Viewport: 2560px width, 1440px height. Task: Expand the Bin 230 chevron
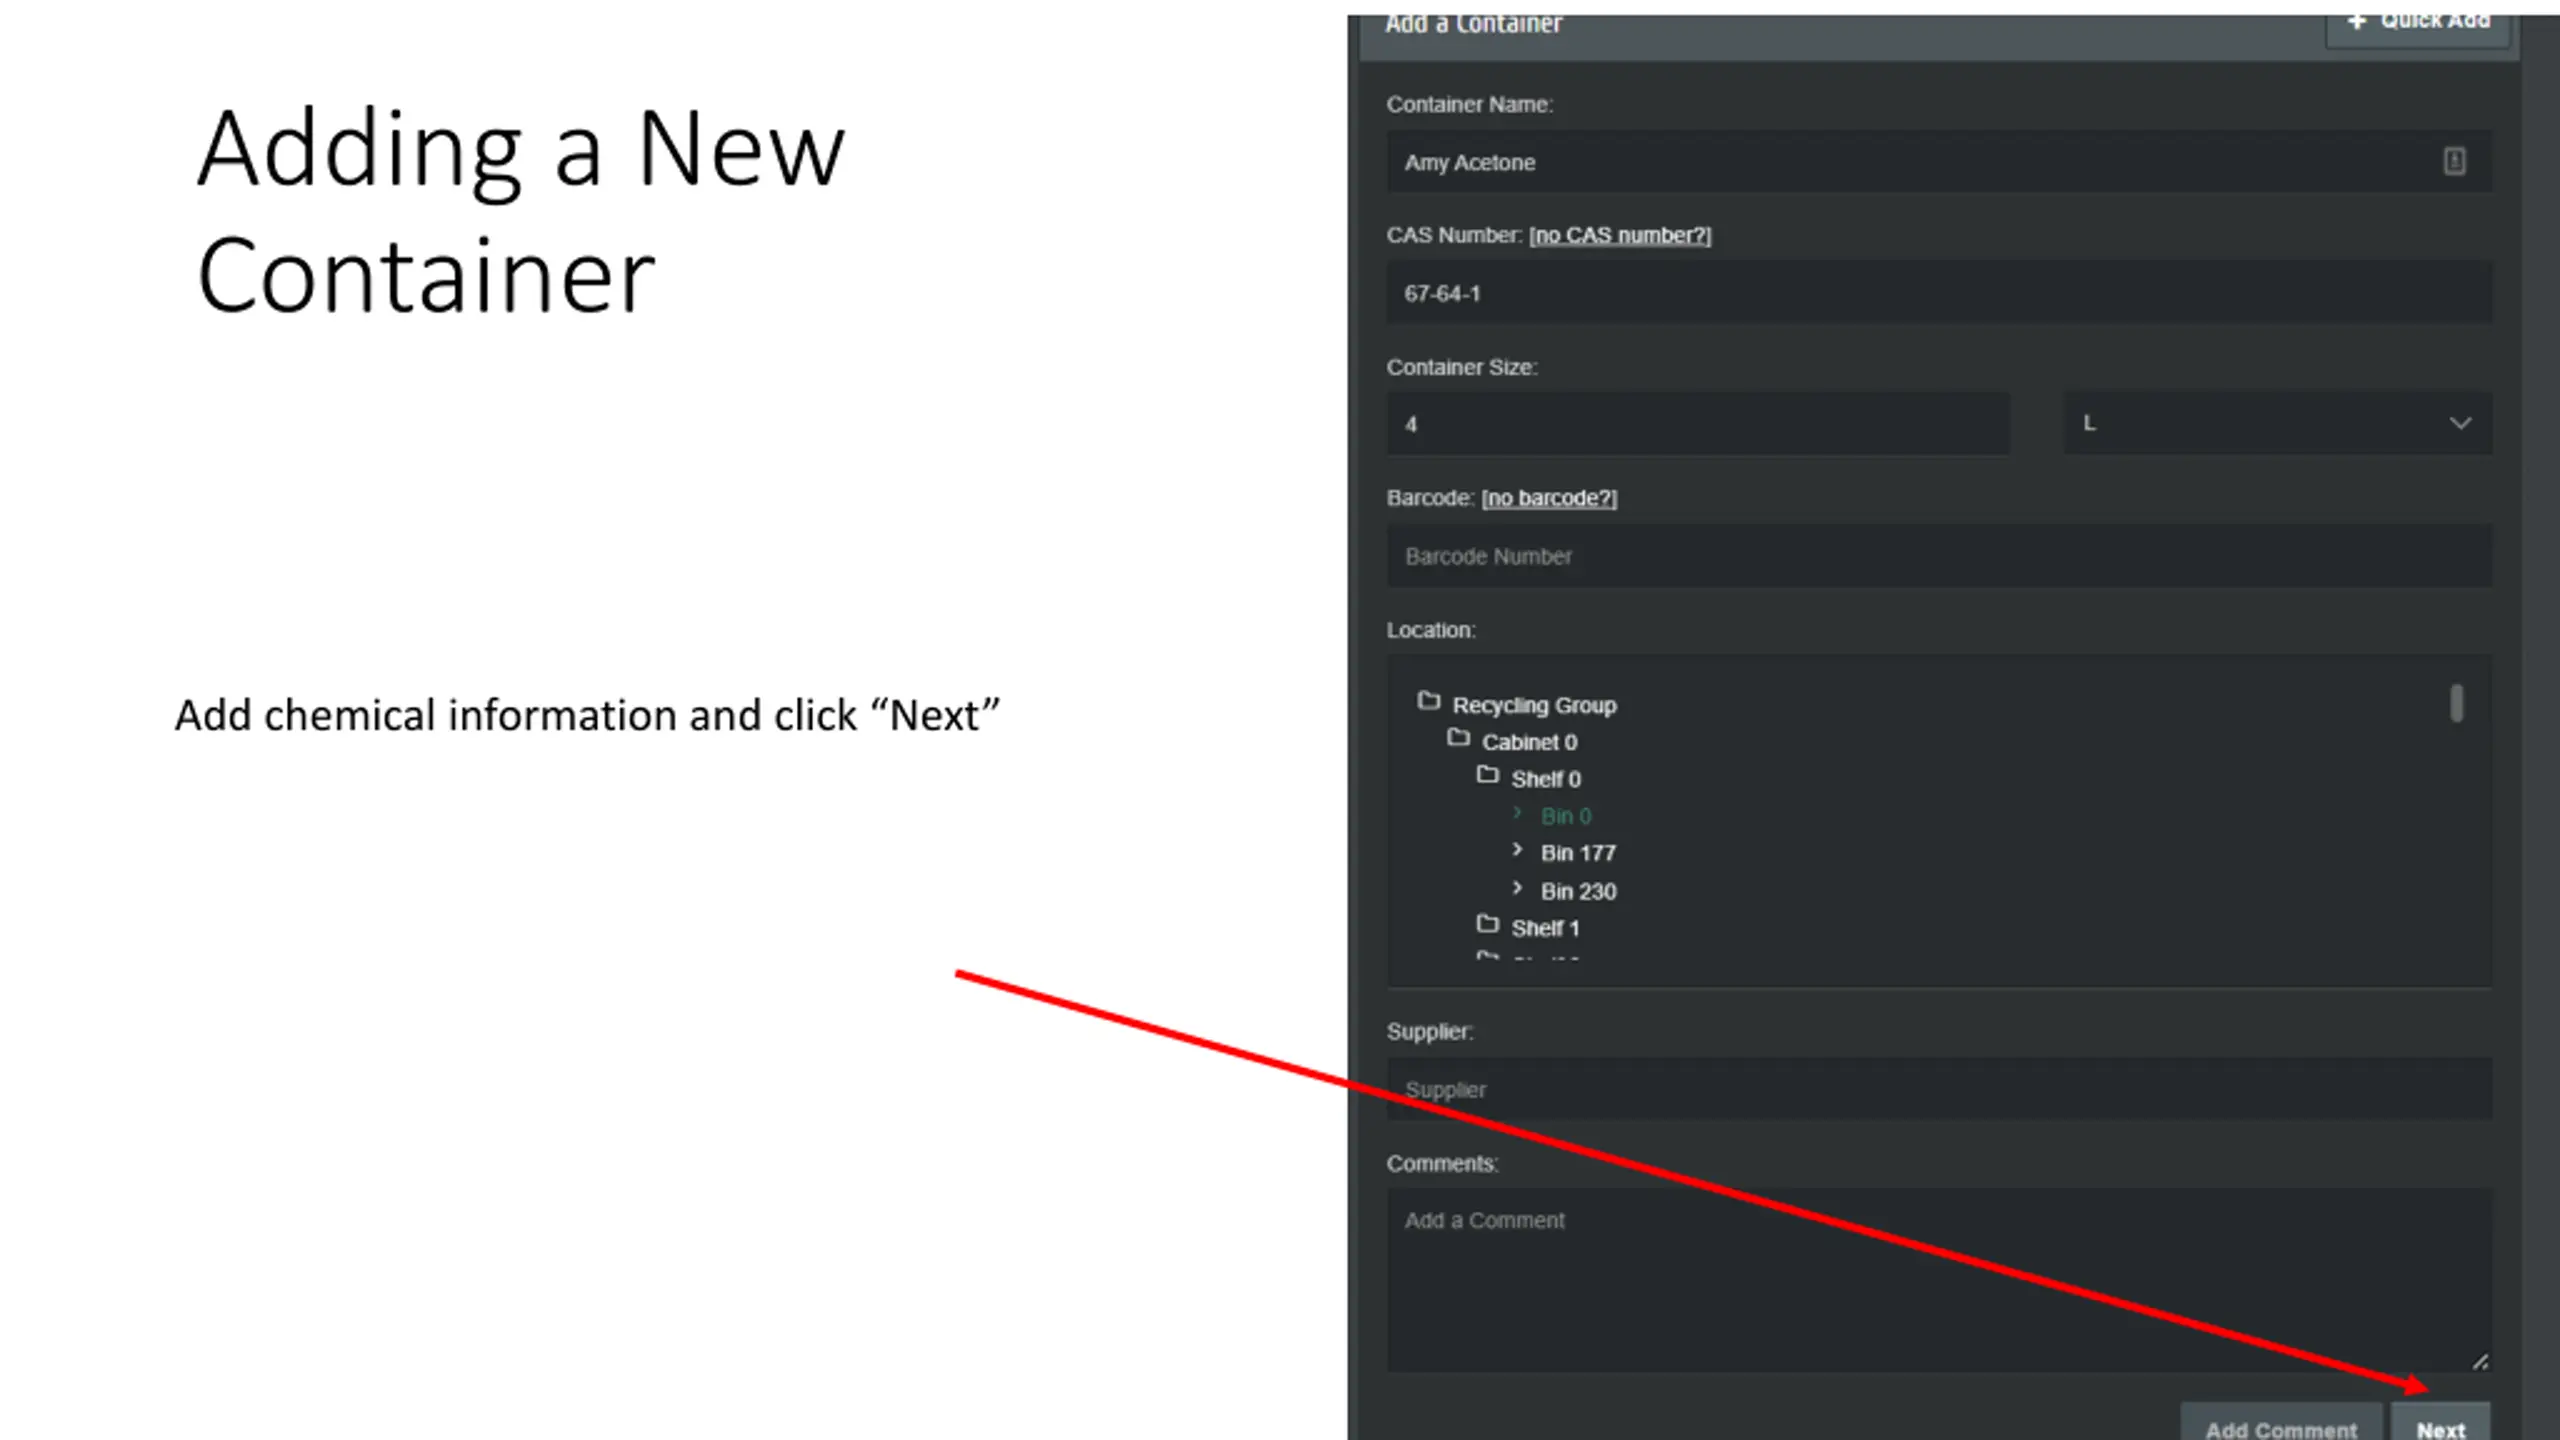pos(1517,889)
